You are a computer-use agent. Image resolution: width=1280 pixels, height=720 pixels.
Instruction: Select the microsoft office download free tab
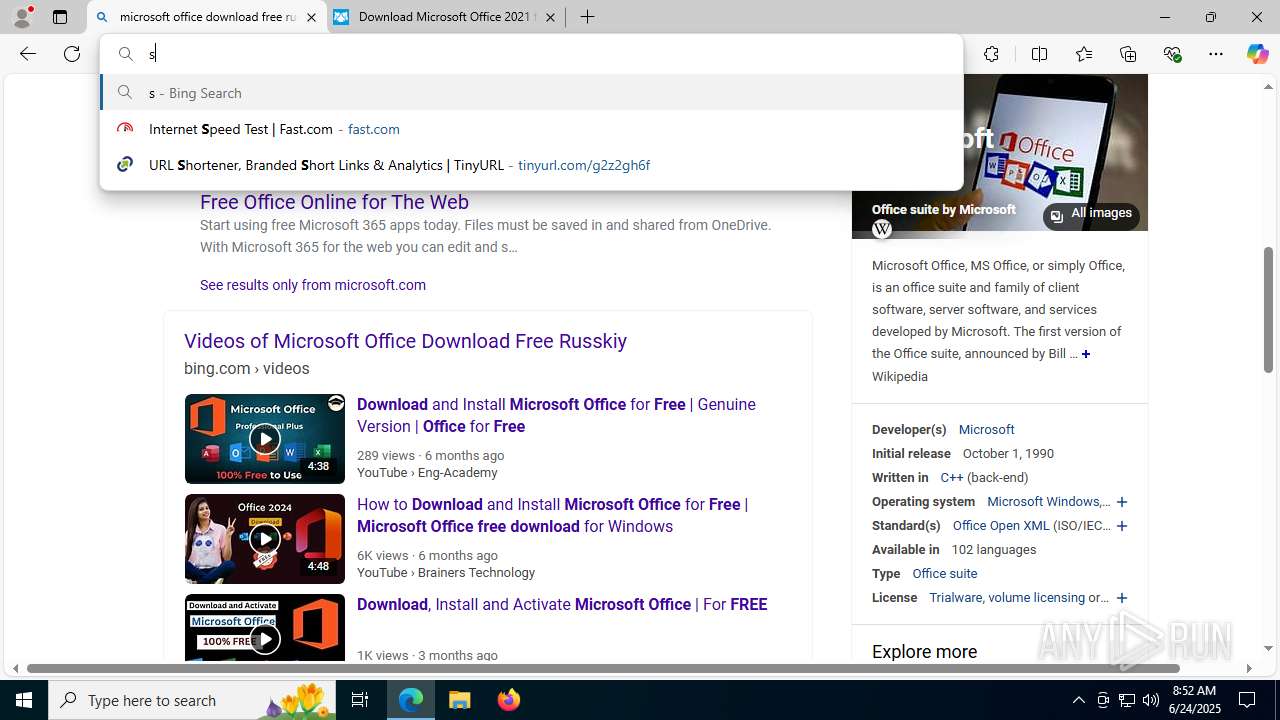(208, 17)
